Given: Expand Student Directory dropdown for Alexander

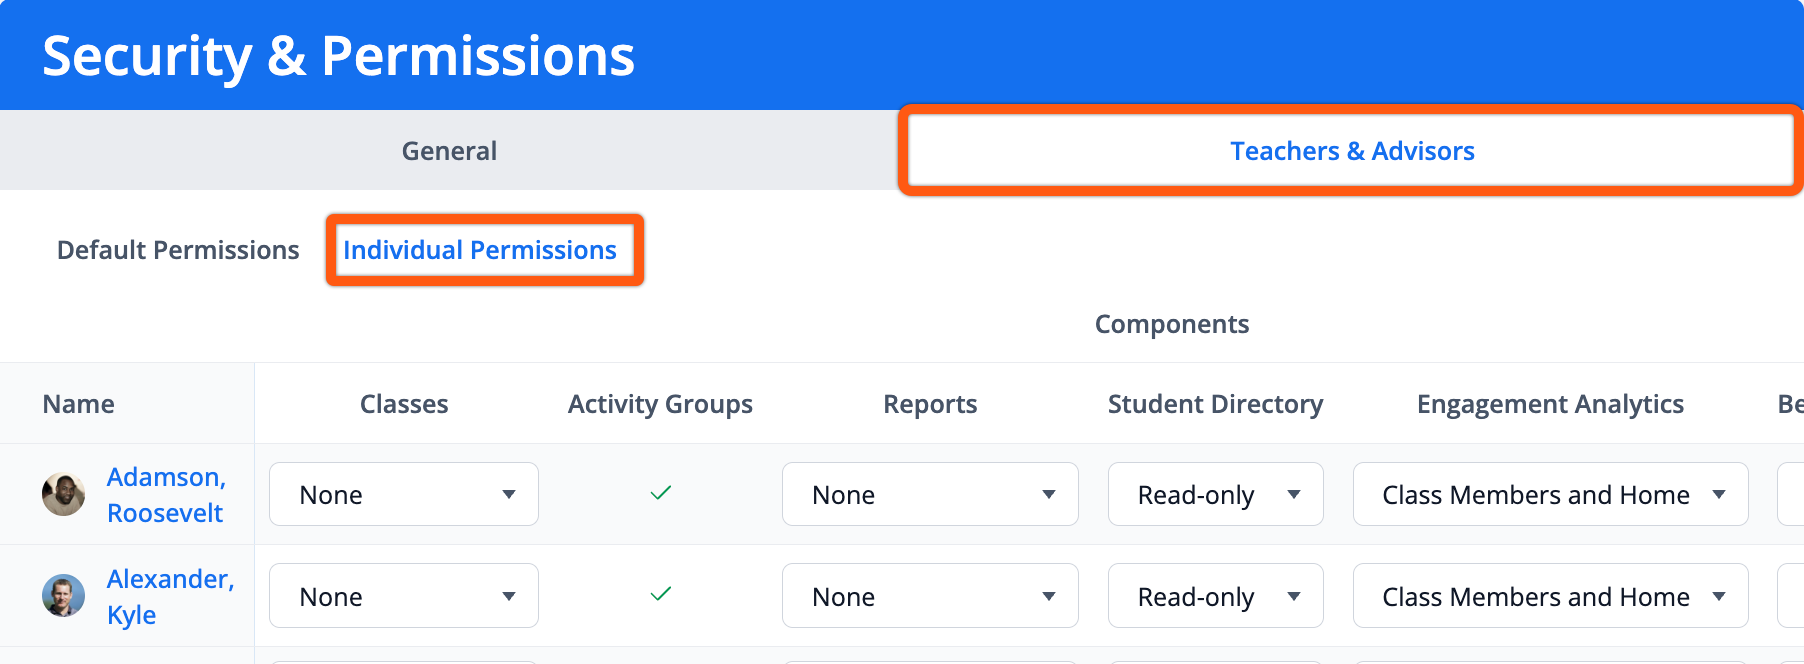Looking at the screenshot, I should pyautogui.click(x=1215, y=596).
